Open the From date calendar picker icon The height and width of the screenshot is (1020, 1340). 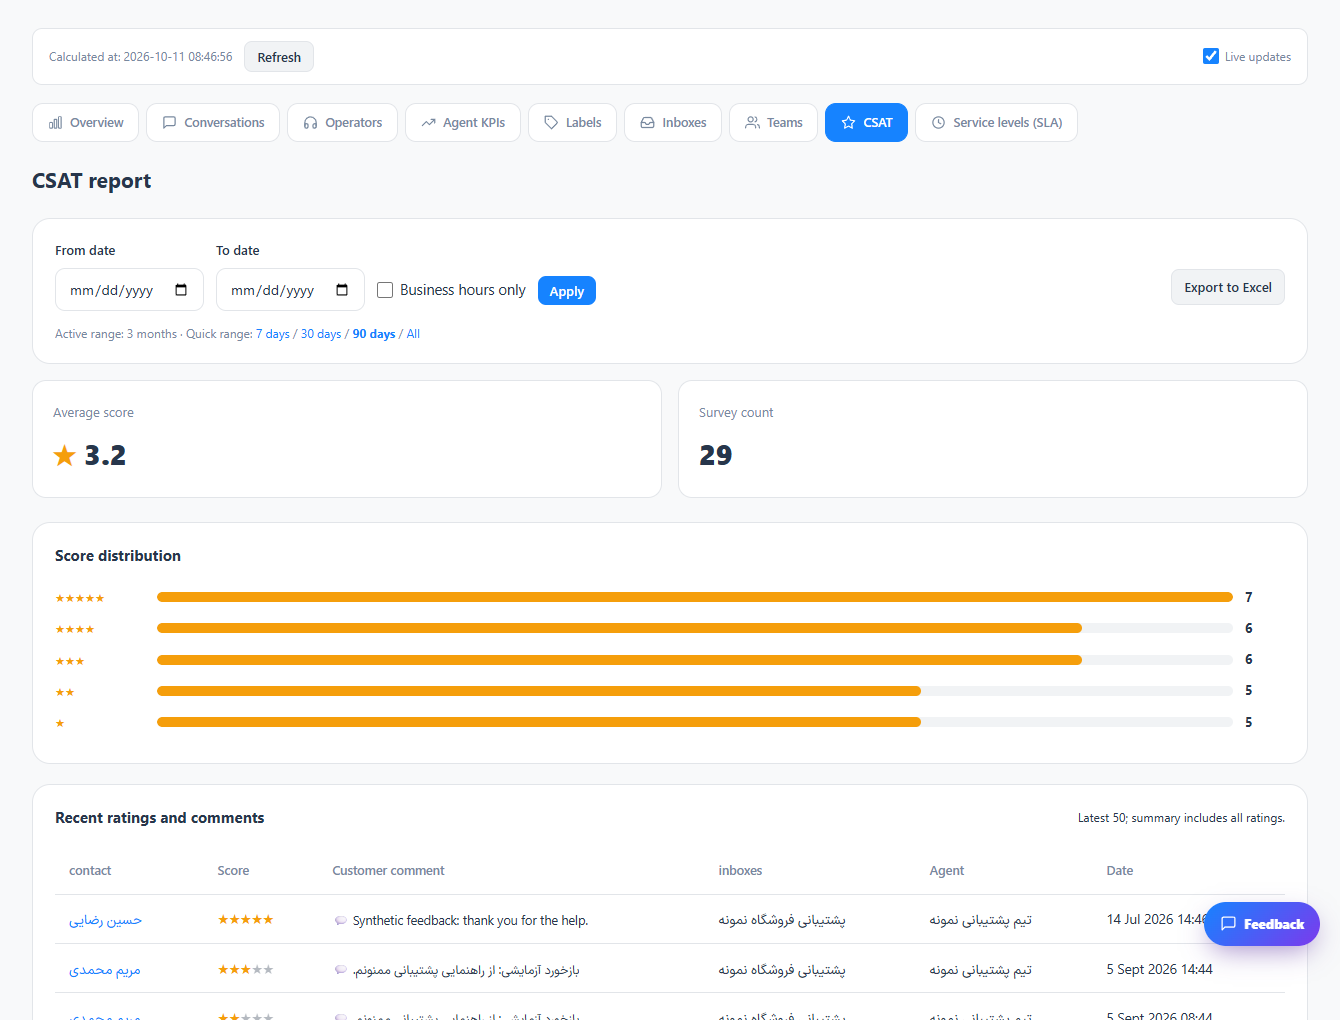181,290
